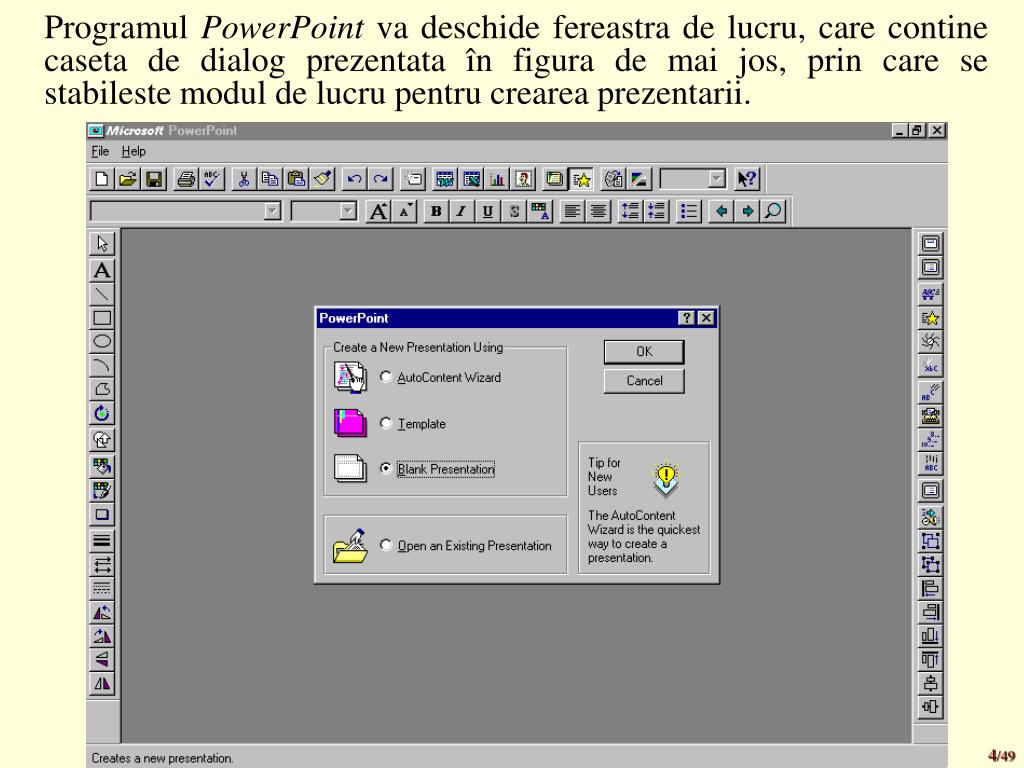Toggle Italic formatting button
The width and height of the screenshot is (1024, 768).
pyautogui.click(x=461, y=212)
